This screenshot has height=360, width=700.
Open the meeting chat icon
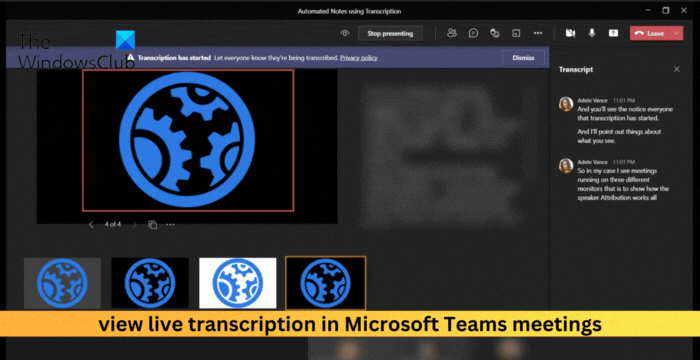pos(473,33)
